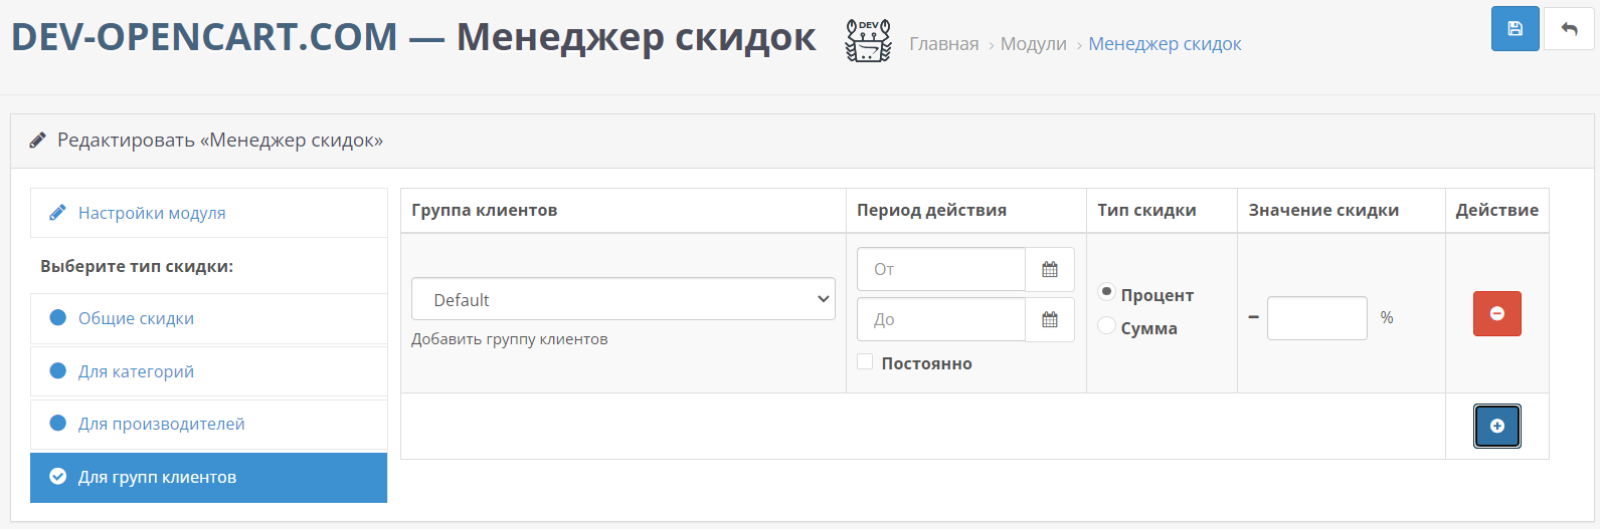1600x530 pixels.
Task: Add a new discount row with the plus button
Action: 1497,426
